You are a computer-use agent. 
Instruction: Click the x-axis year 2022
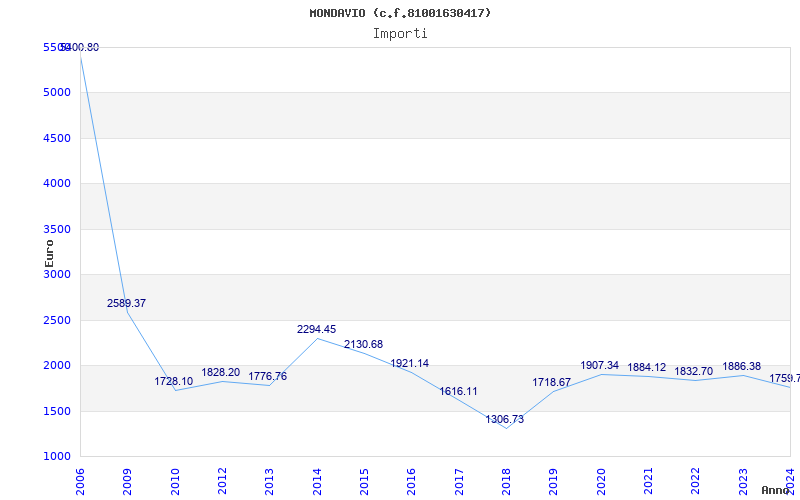tap(696, 482)
